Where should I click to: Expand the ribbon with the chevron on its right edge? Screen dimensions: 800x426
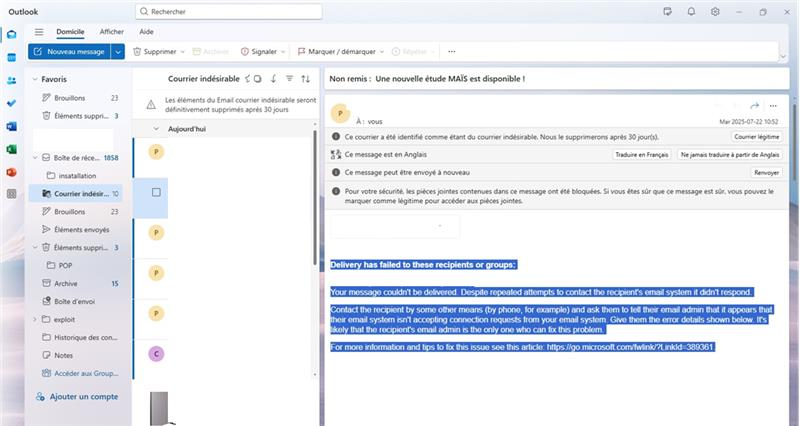(x=783, y=56)
